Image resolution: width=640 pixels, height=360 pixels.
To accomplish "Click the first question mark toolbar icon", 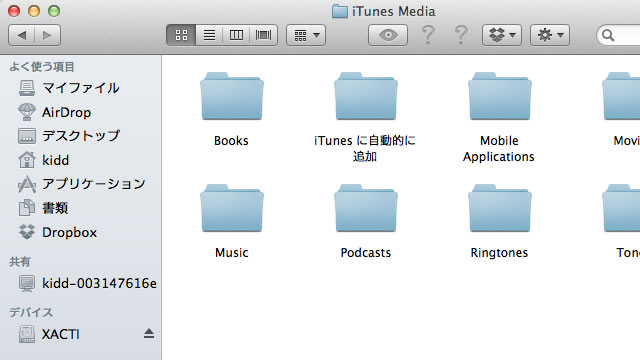I will tap(428, 35).
